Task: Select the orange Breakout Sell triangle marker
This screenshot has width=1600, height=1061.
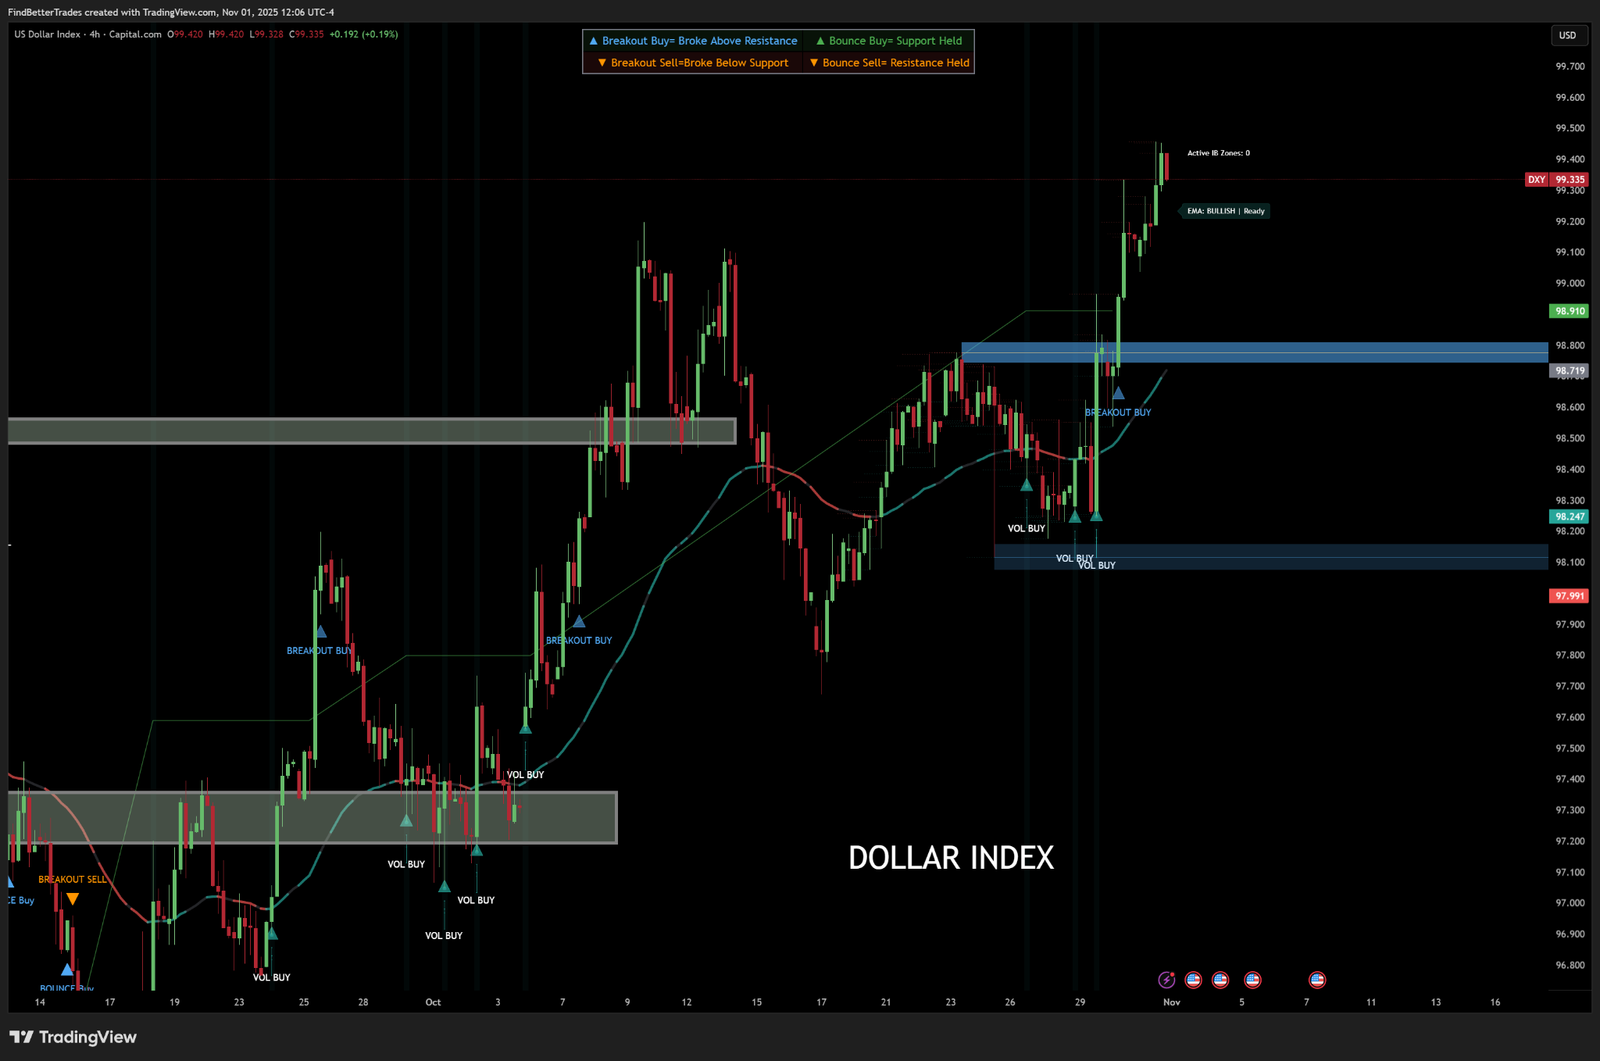Action: click(x=73, y=899)
